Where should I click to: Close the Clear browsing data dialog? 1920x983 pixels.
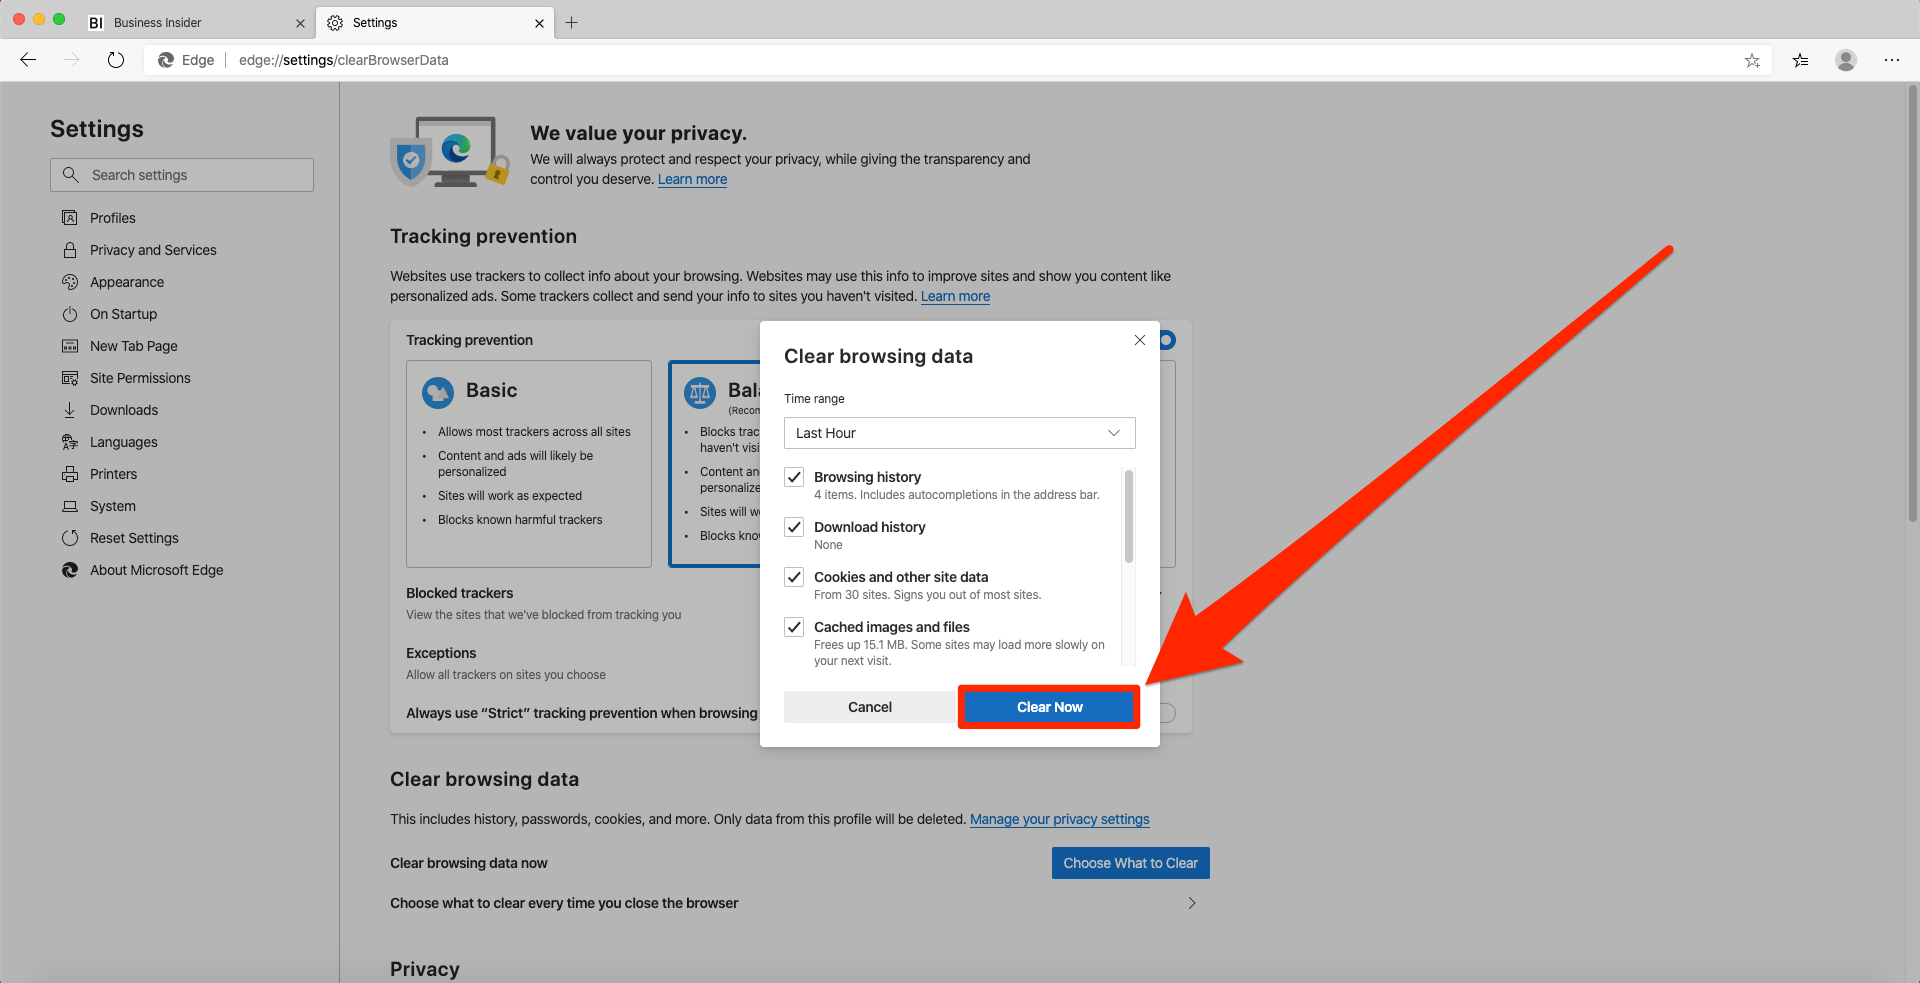coord(1139,340)
